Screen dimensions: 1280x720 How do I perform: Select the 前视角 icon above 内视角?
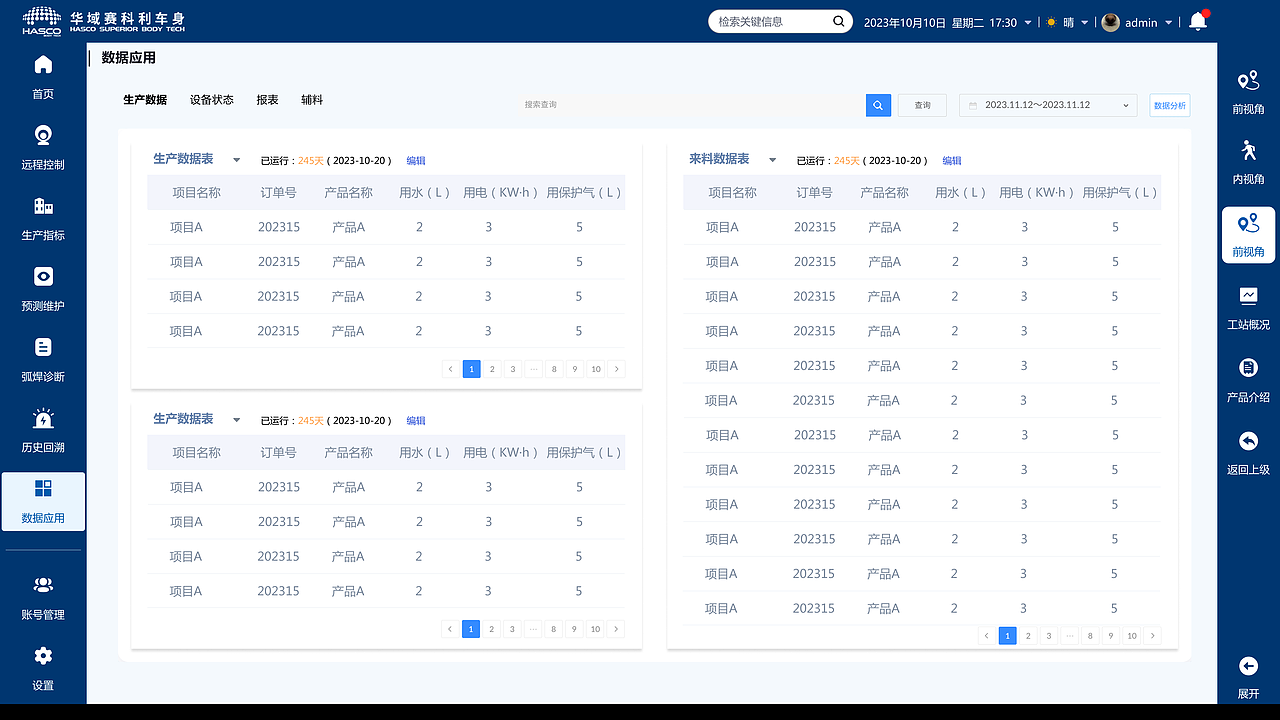click(x=1248, y=81)
